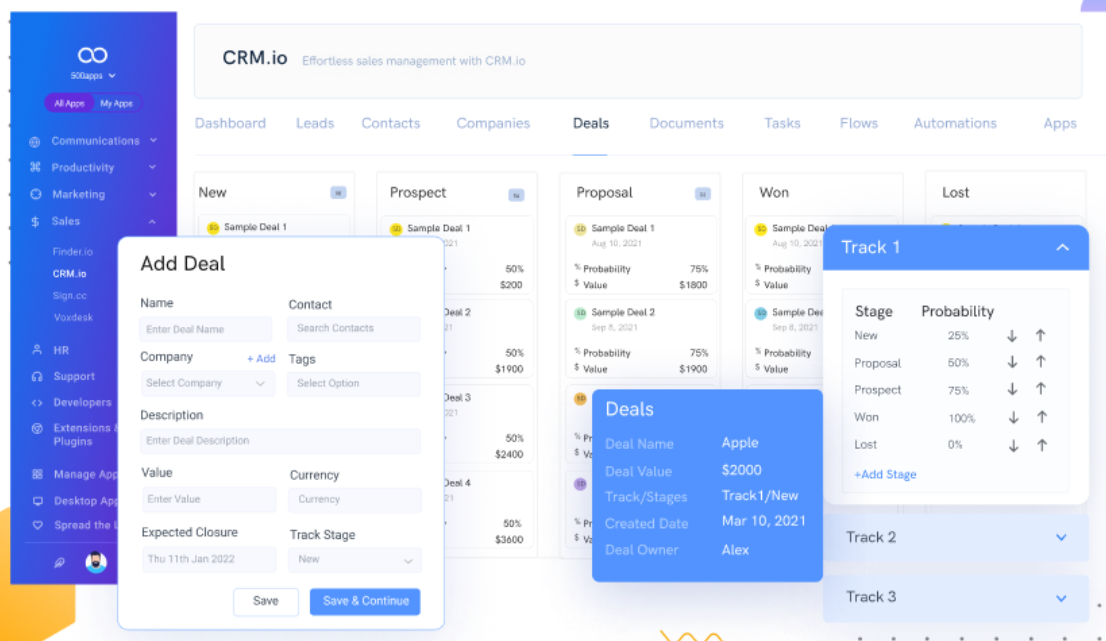Click the Desktop App monitor icon
The width and height of the screenshot is (1106, 641).
[x=37, y=501]
